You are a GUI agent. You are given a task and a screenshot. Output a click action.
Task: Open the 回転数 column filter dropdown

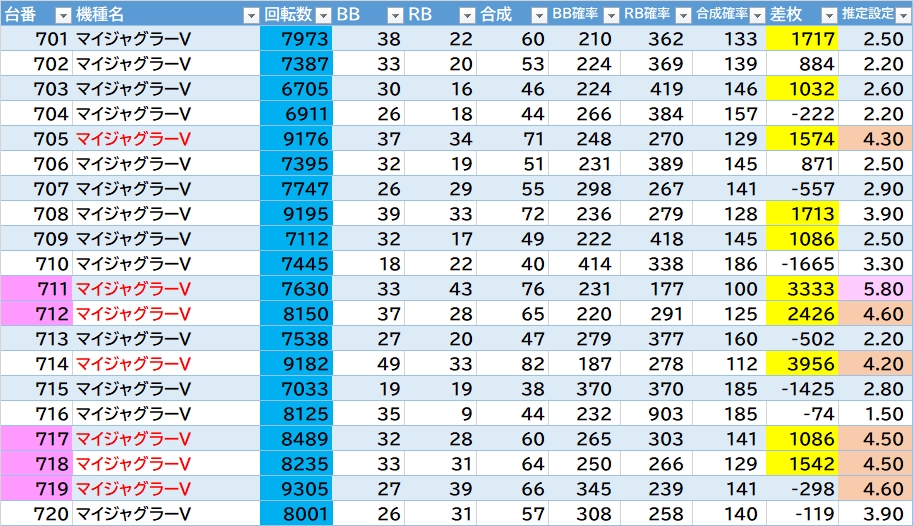tap(324, 15)
